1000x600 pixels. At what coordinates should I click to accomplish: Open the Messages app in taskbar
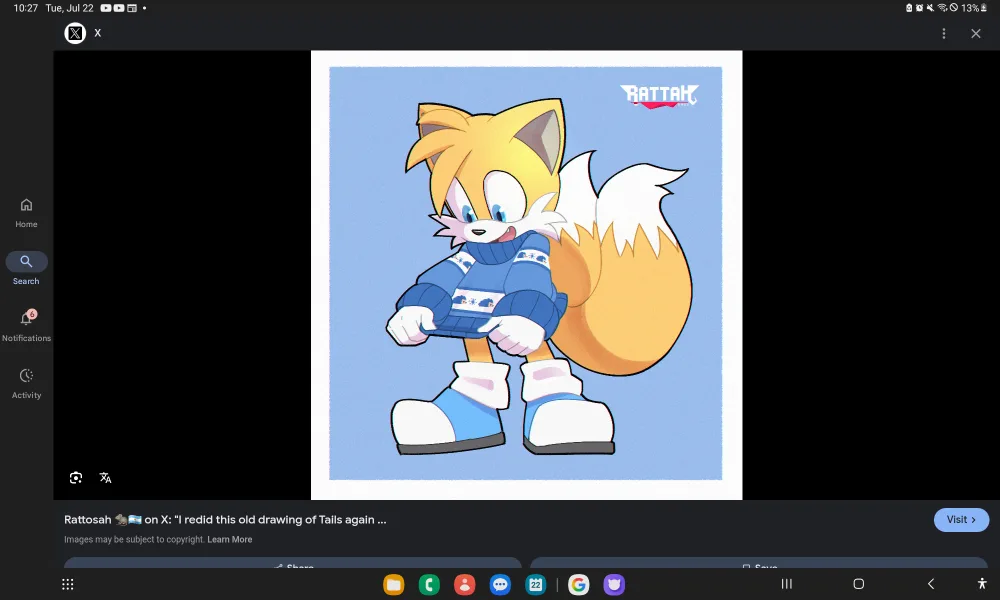click(x=500, y=584)
